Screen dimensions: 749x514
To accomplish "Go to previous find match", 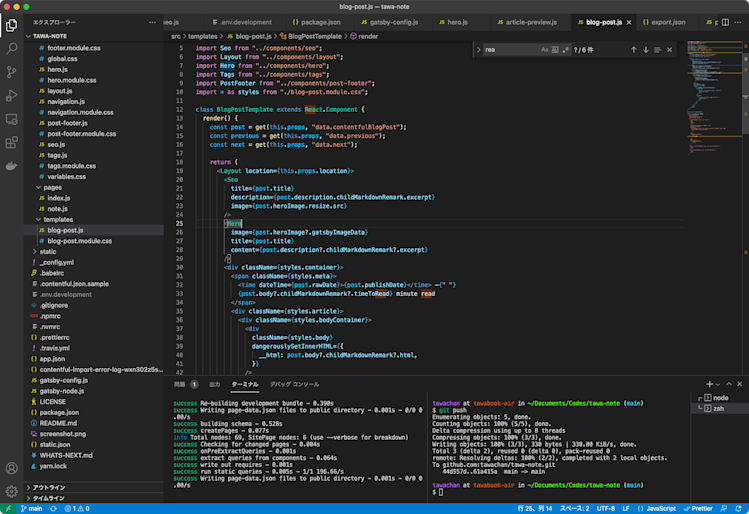I will click(x=633, y=50).
